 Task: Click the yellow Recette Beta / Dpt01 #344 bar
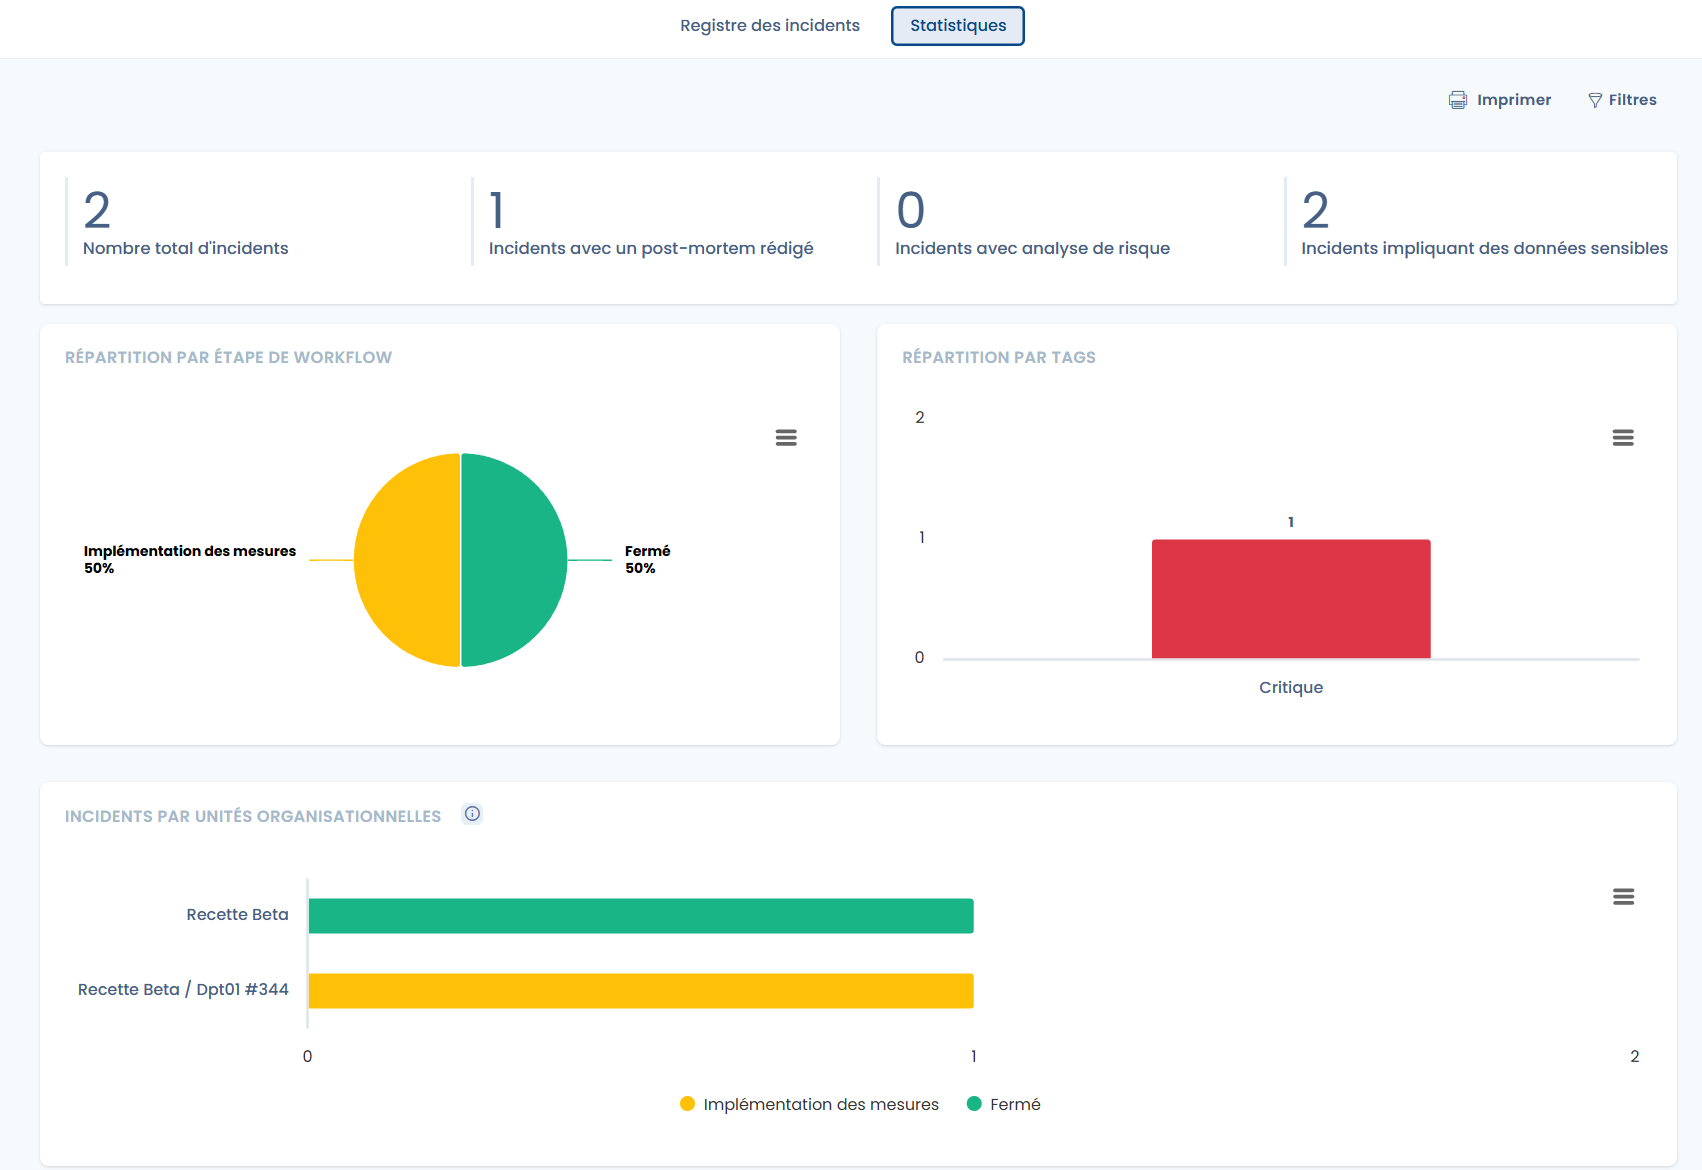641,991
